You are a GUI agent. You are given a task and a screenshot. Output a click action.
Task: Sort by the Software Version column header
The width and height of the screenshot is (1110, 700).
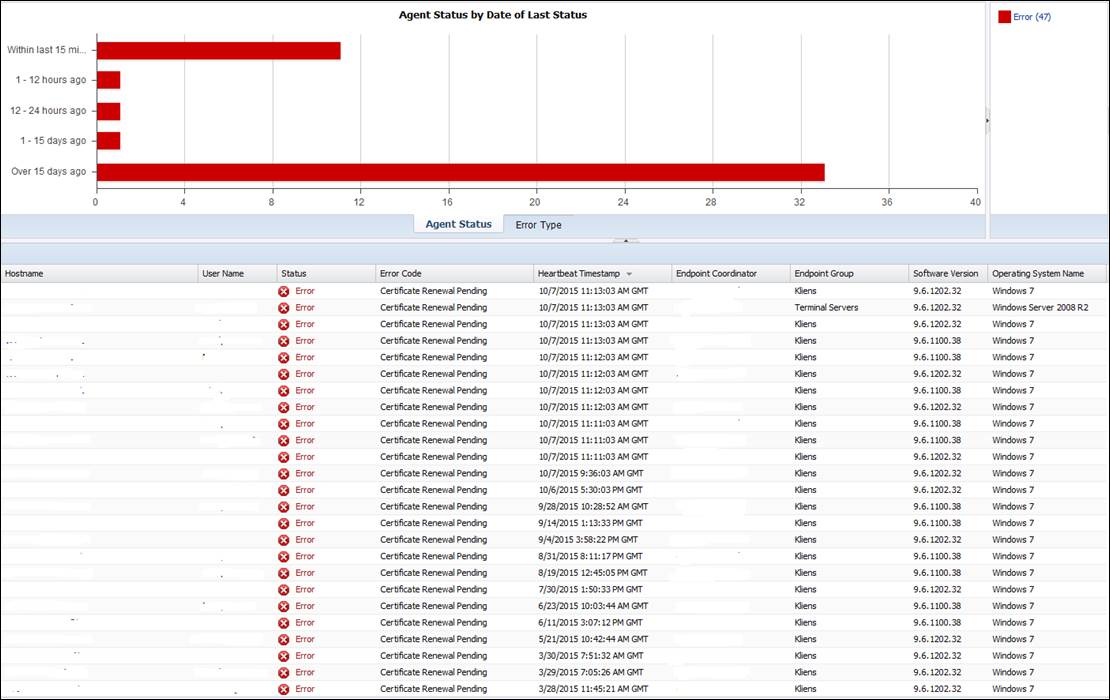pyautogui.click(x=945, y=273)
